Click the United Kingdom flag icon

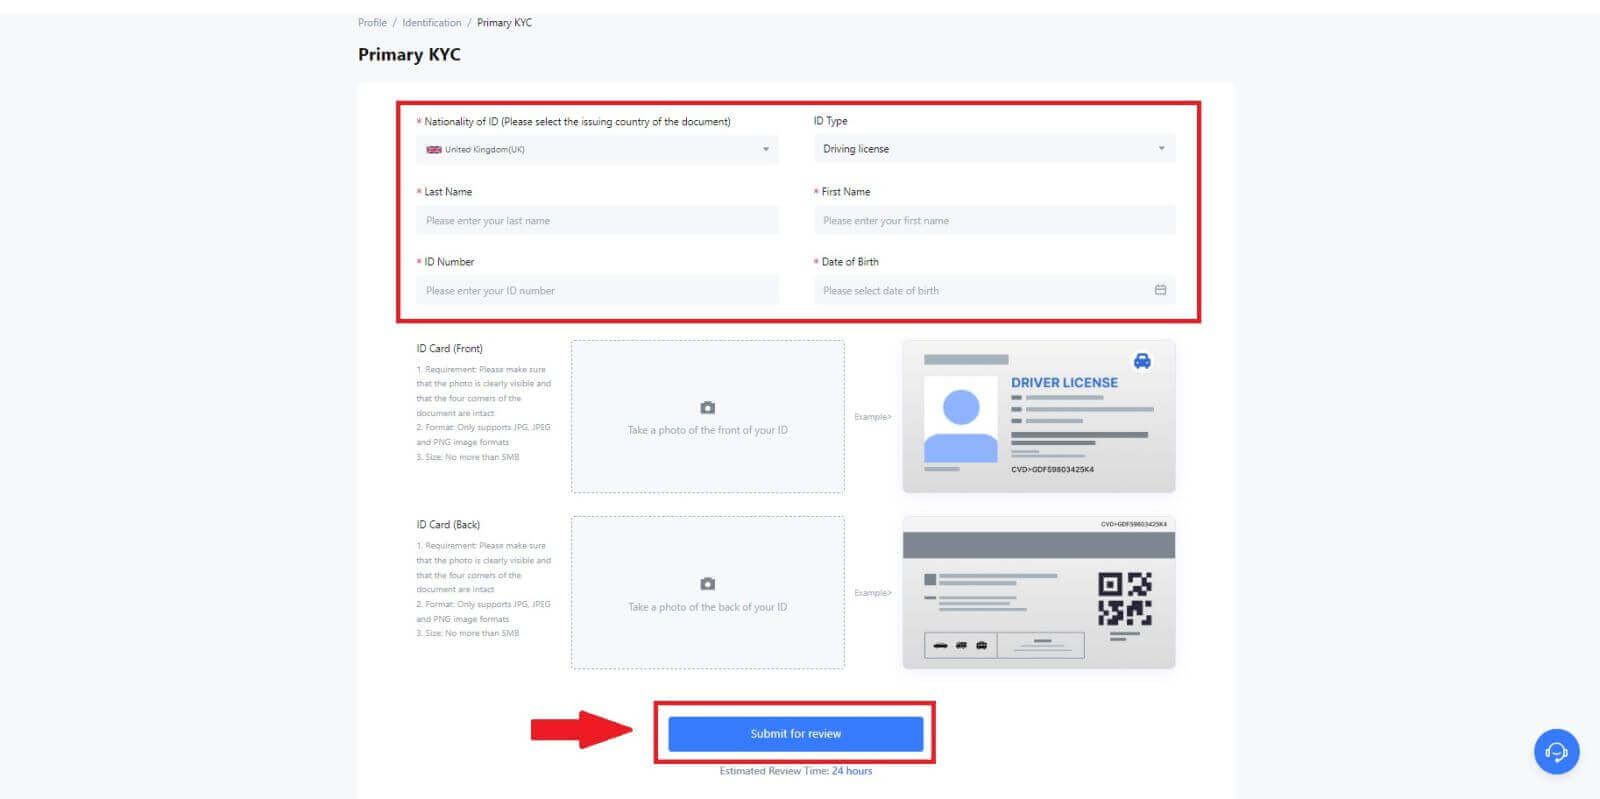click(x=434, y=150)
